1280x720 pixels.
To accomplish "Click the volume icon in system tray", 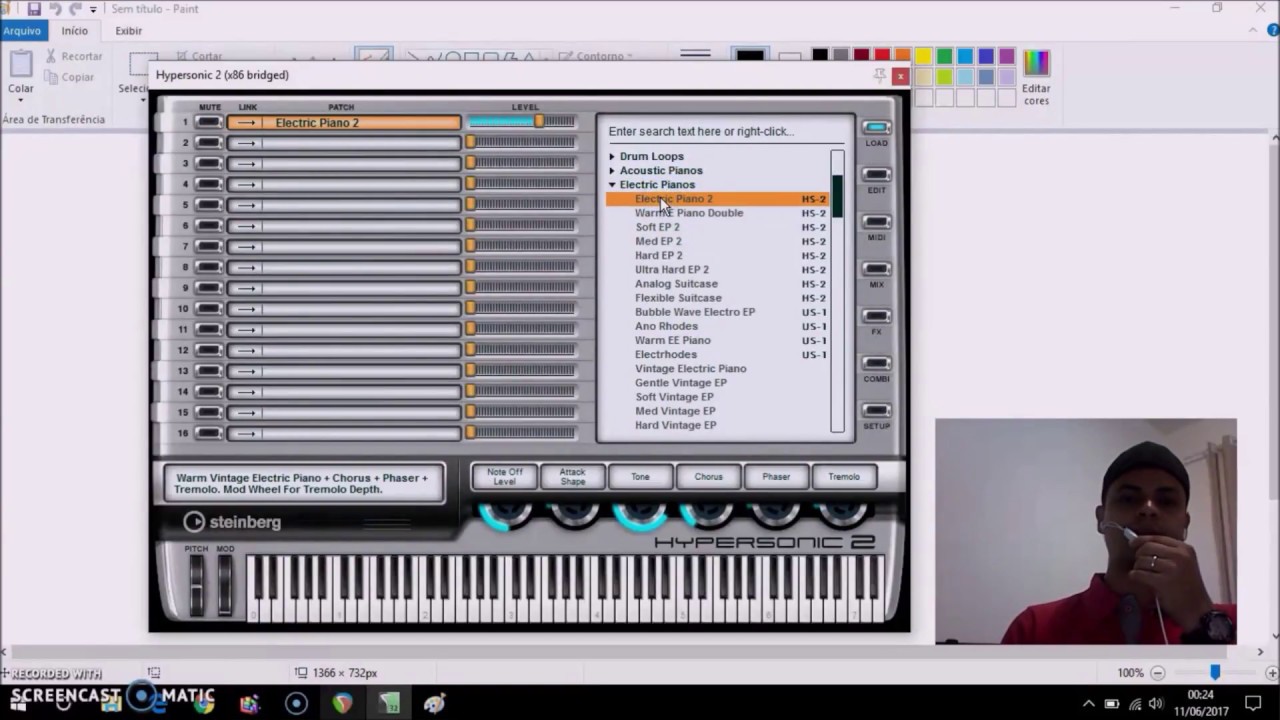I will pos(1156,703).
